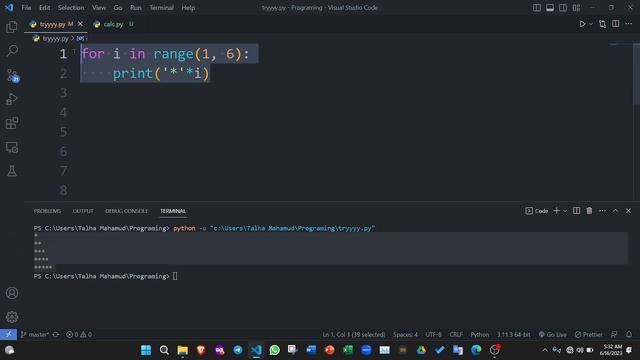Viewport: 640px width, 360px height.
Task: Open the View menu
Action: (99, 8)
